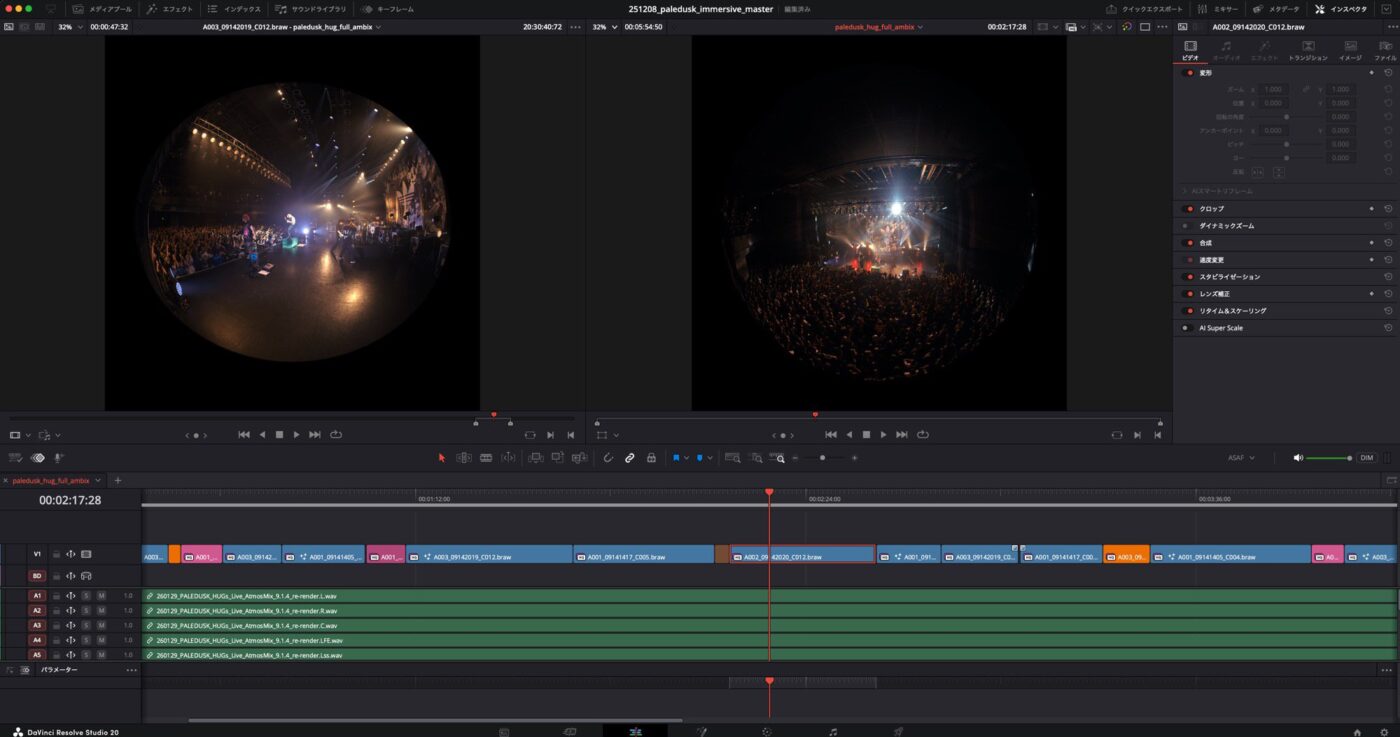Toggle ダイナミックズーム enable switch

[x=1186, y=226]
